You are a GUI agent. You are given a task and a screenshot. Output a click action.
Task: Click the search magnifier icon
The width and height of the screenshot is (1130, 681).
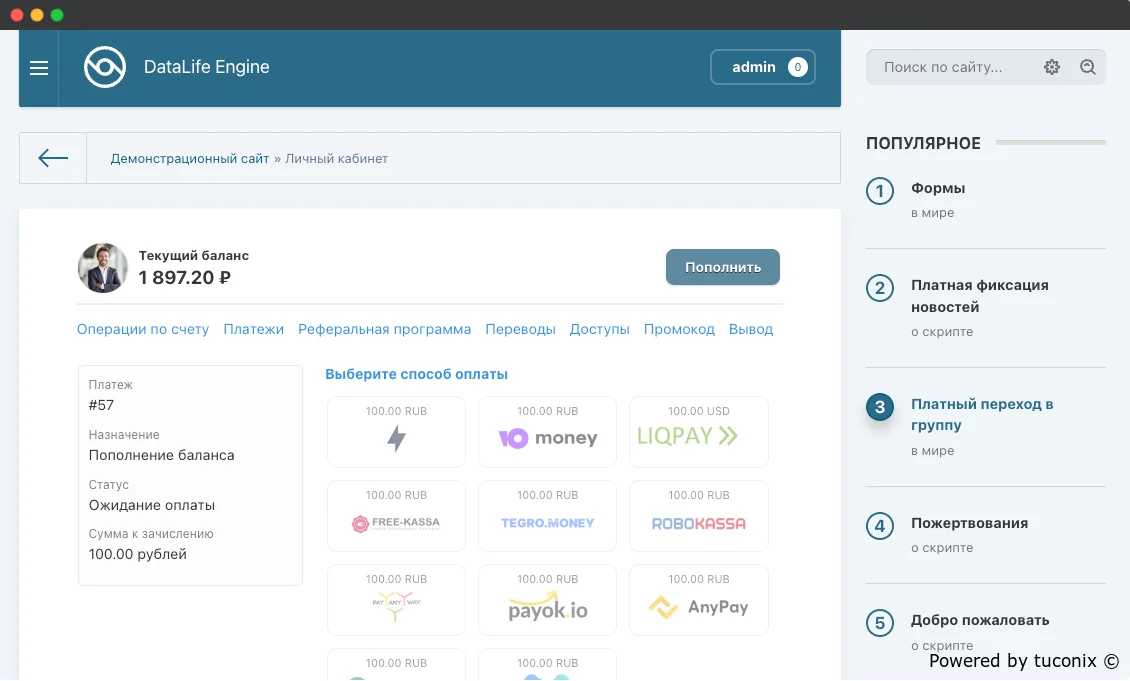[x=1087, y=67]
